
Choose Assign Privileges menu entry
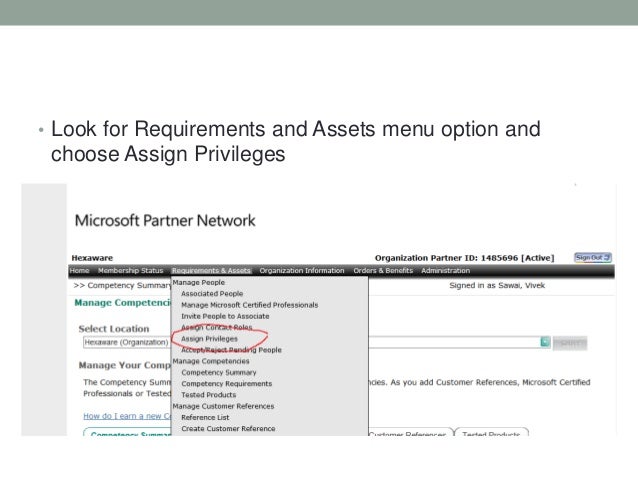click(209, 339)
